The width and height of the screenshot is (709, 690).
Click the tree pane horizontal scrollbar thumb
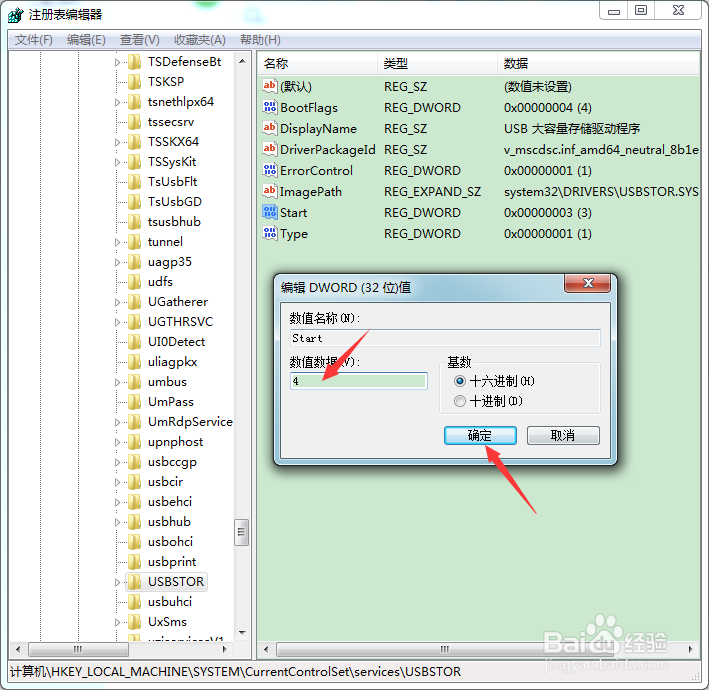point(78,649)
